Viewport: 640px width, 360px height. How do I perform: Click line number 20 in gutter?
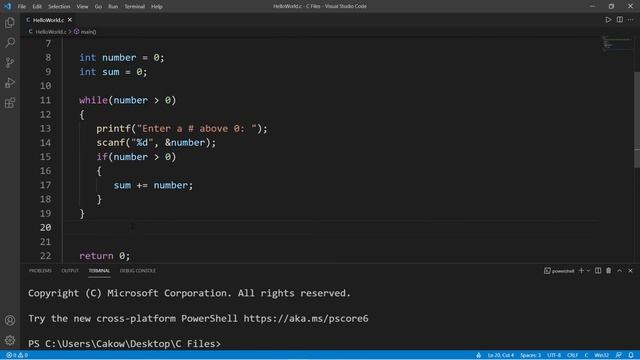tap(45, 228)
